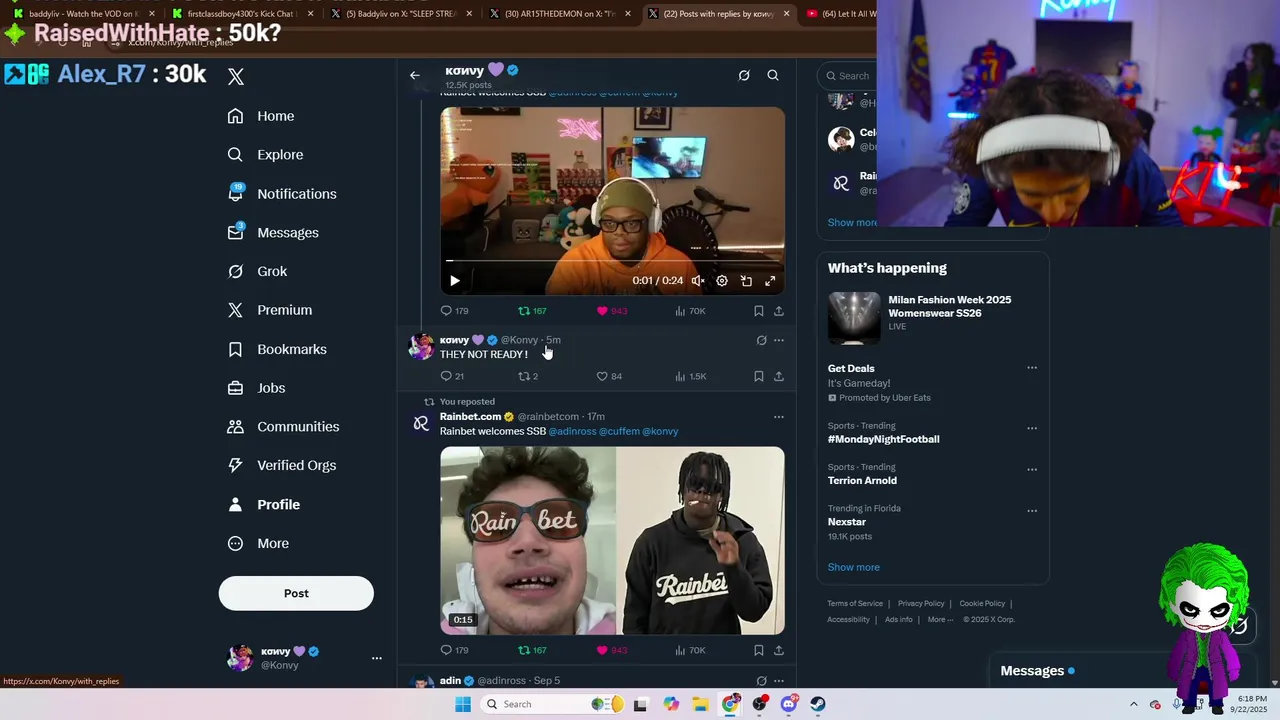This screenshot has width=1280, height=720.
Task: Open the more menu on the THEY NOT READY post
Action: tap(779, 340)
